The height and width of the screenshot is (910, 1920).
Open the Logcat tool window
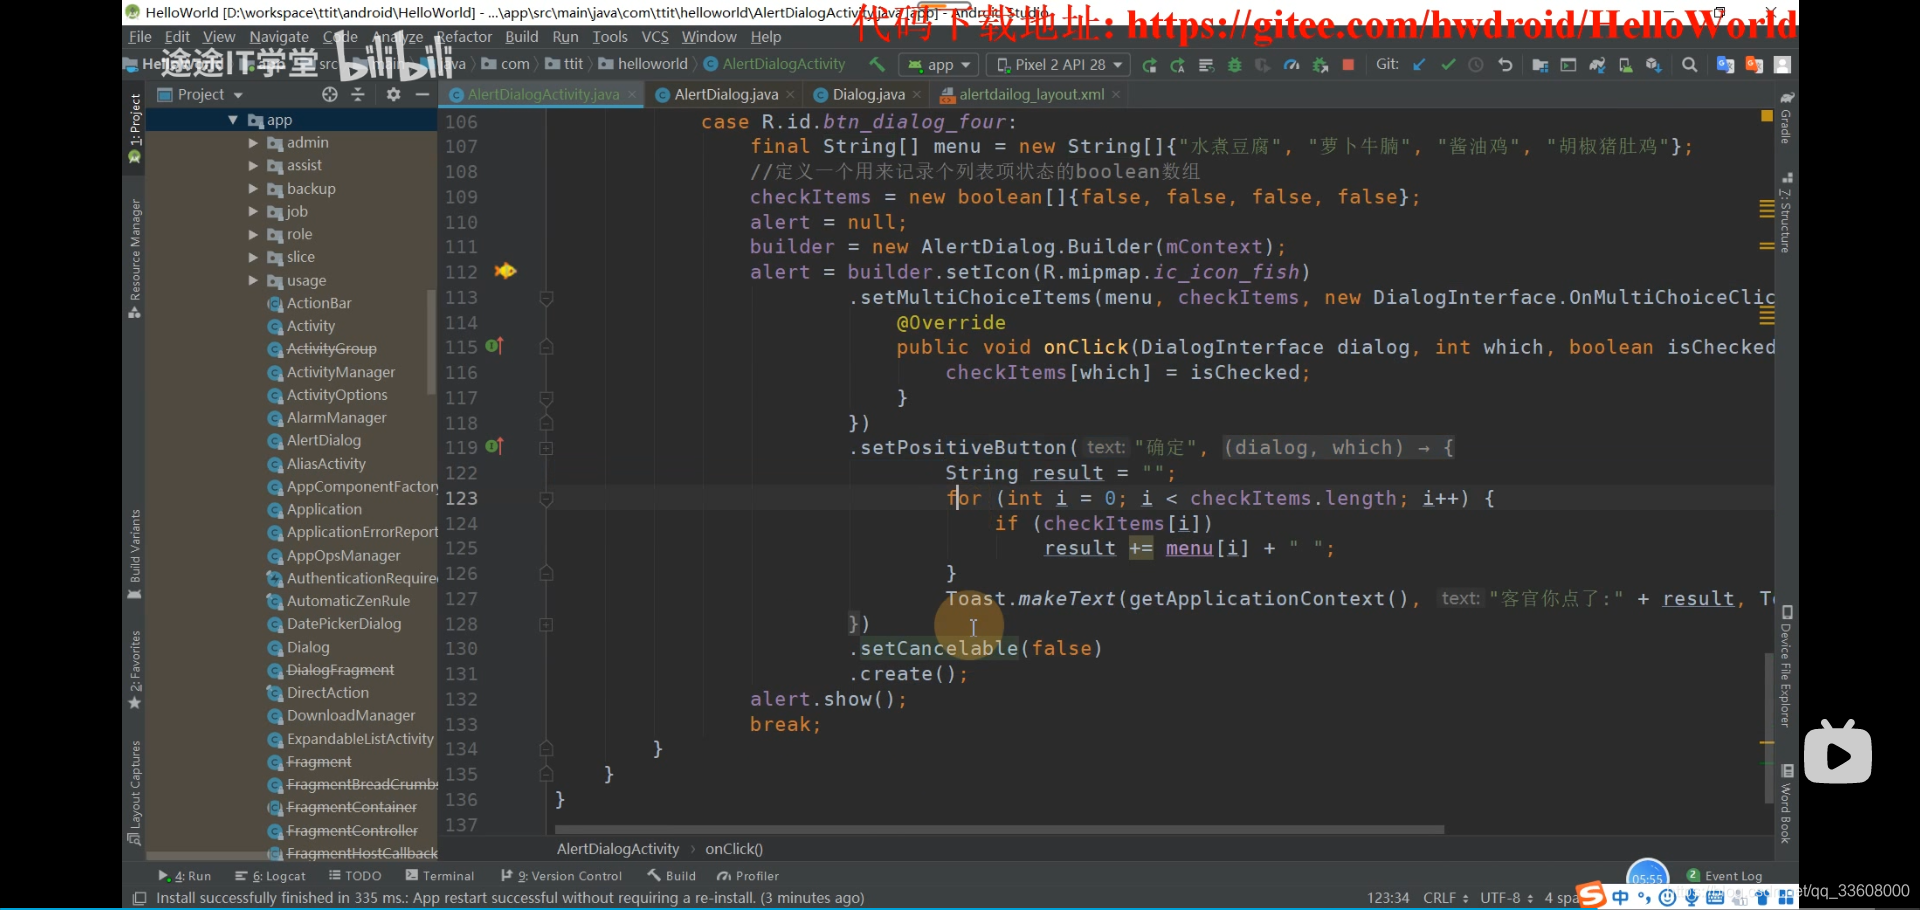point(270,876)
